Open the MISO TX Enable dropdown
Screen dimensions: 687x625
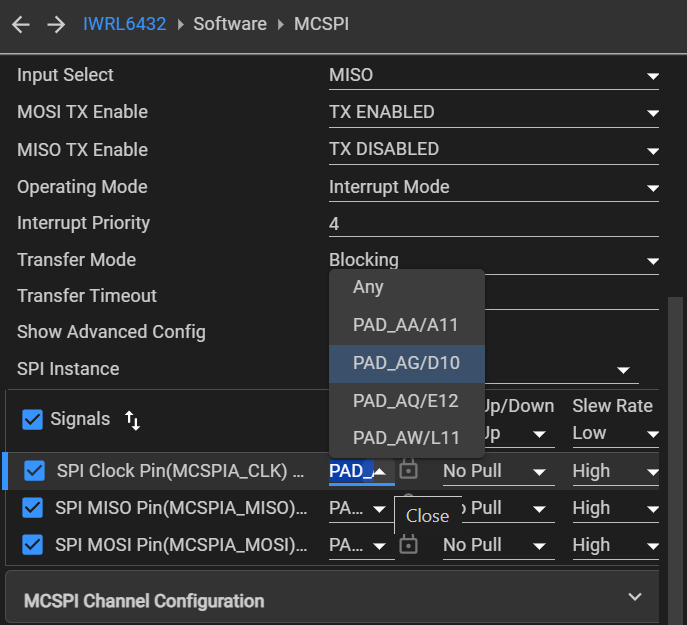coord(494,150)
